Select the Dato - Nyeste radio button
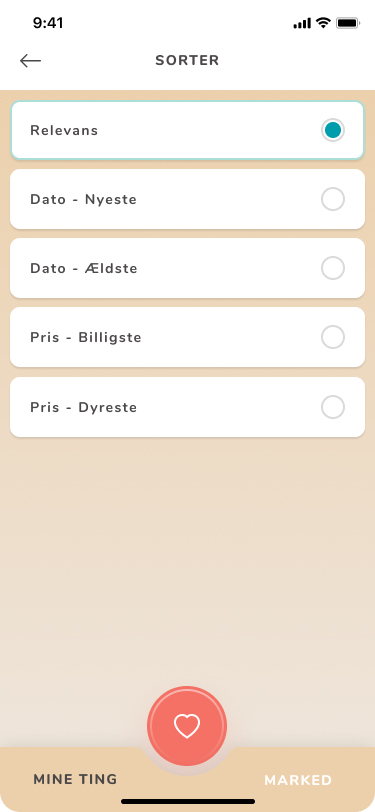The height and width of the screenshot is (812, 375). tap(333, 199)
